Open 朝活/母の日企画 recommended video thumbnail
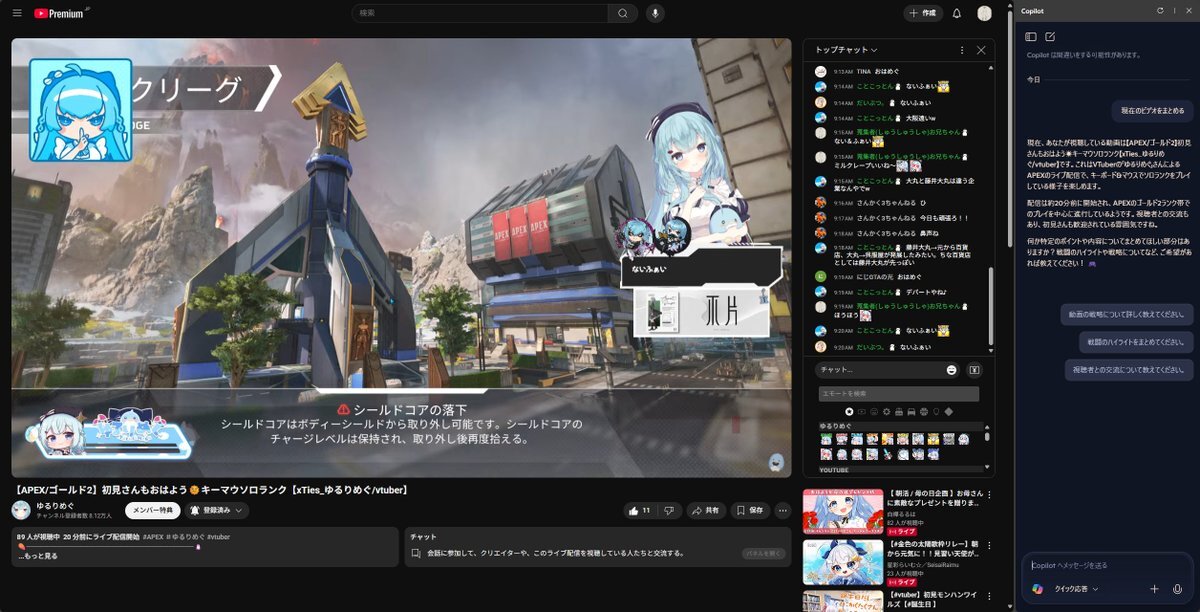The image size is (1200, 612). (x=842, y=512)
